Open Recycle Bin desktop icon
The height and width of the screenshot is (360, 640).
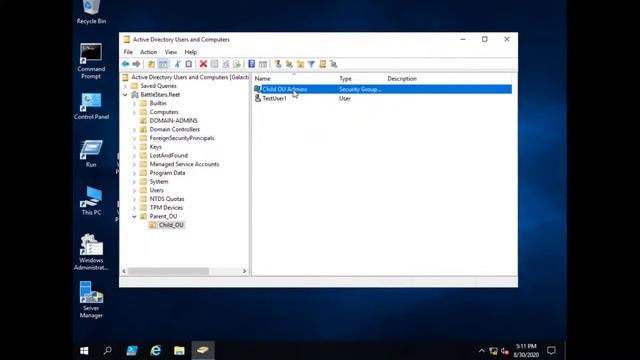[x=91, y=12]
